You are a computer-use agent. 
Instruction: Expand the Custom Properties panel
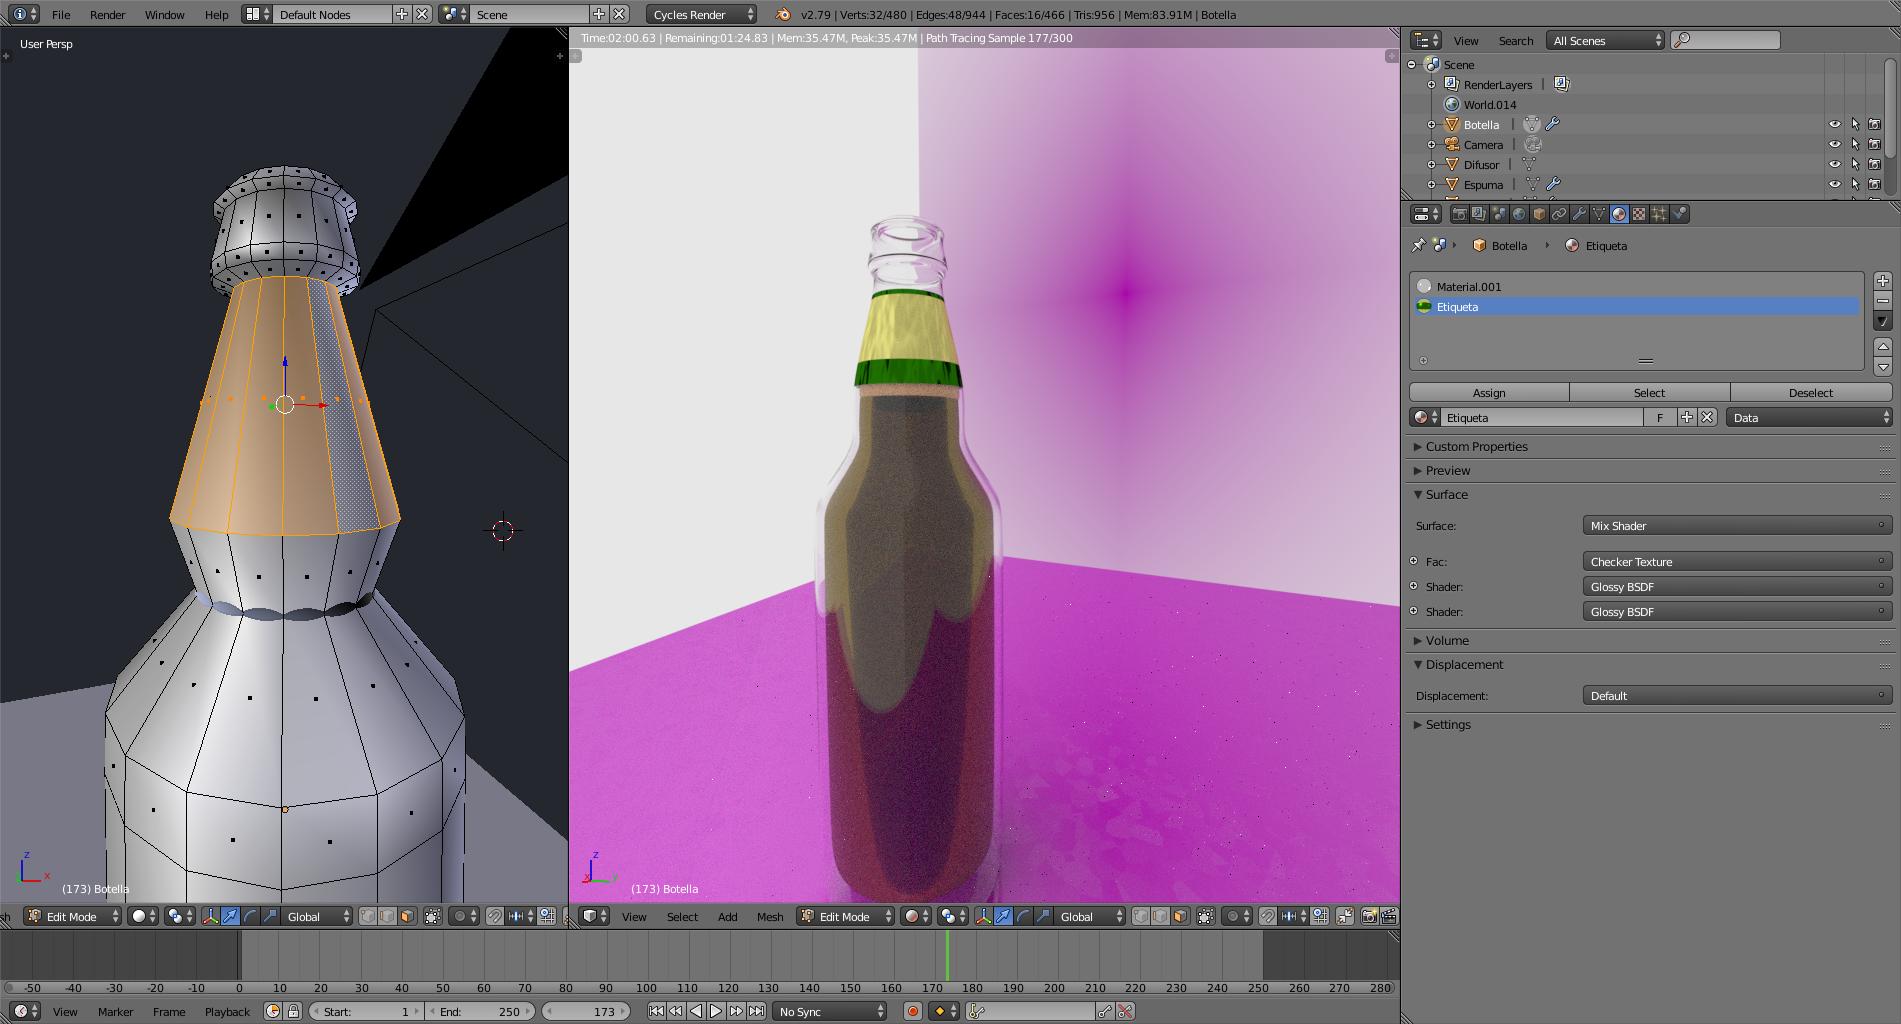coord(1476,447)
